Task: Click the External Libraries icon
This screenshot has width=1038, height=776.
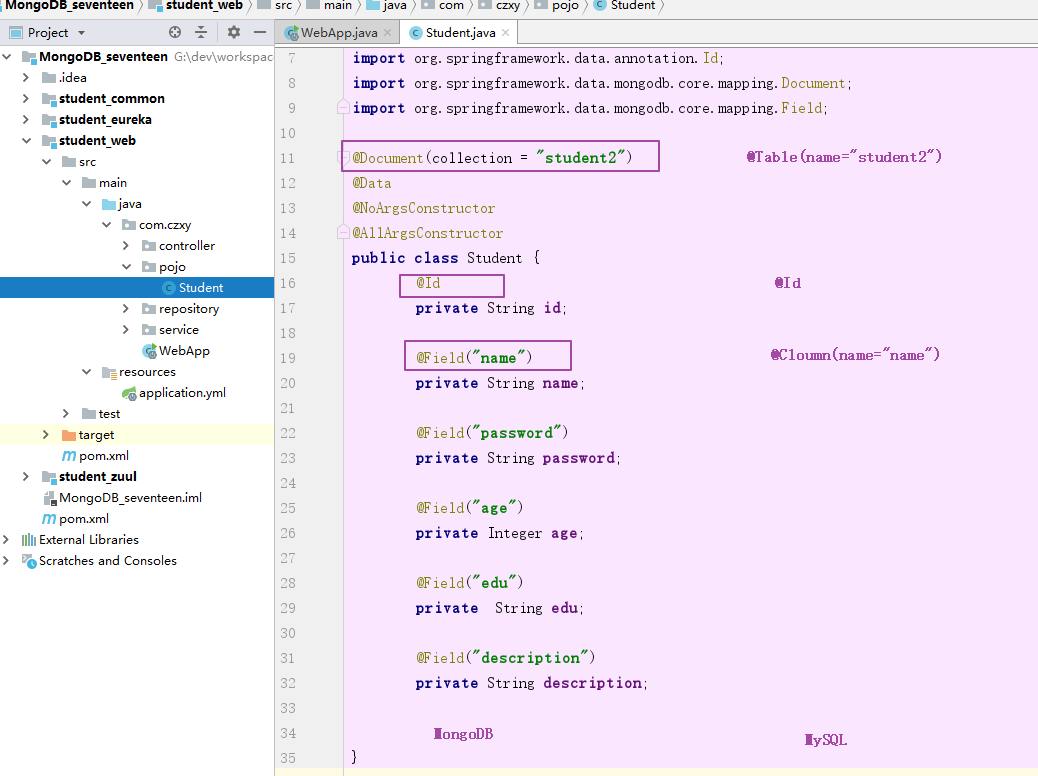Action: pos(29,540)
